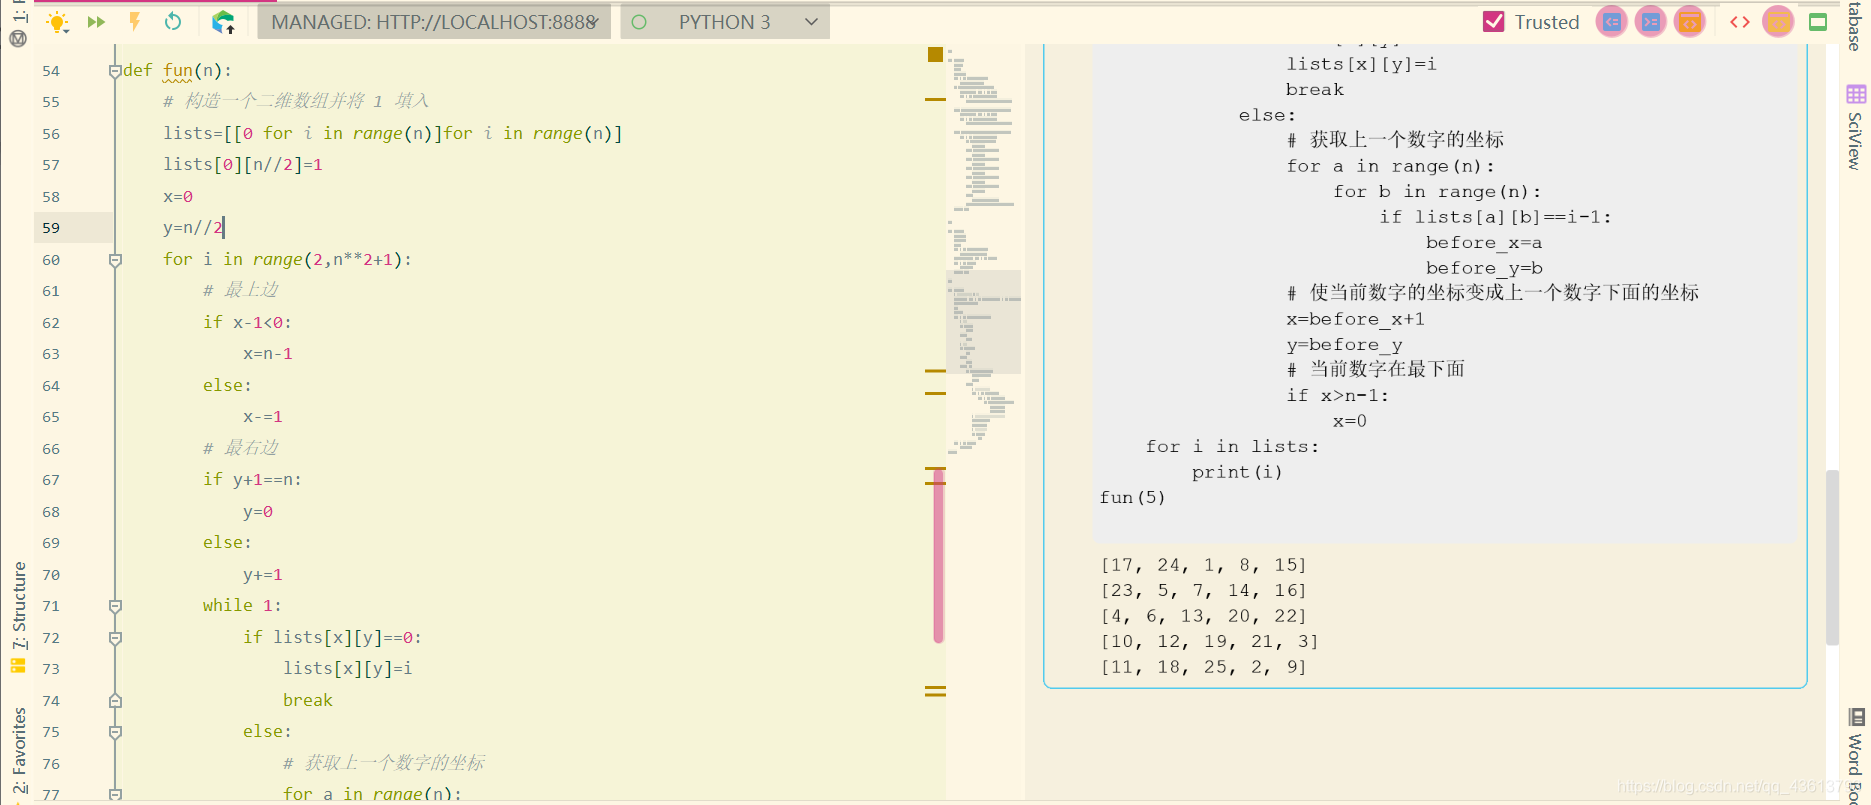Click the code minimap highlighted viewport

coord(984,322)
